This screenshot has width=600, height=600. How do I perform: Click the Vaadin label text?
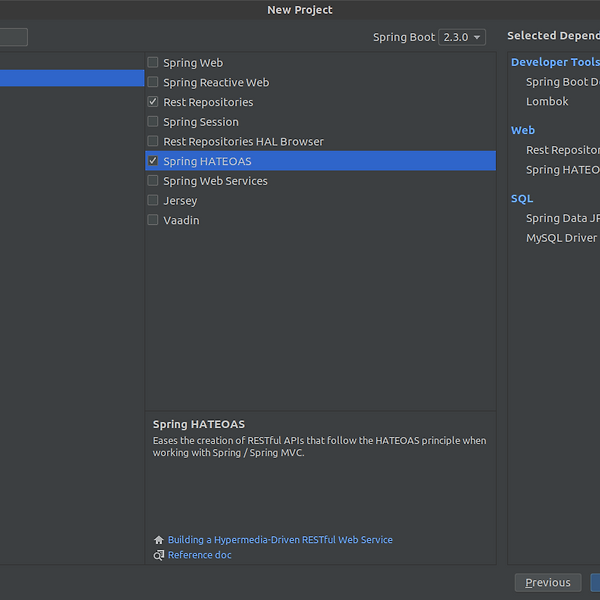[181, 220]
